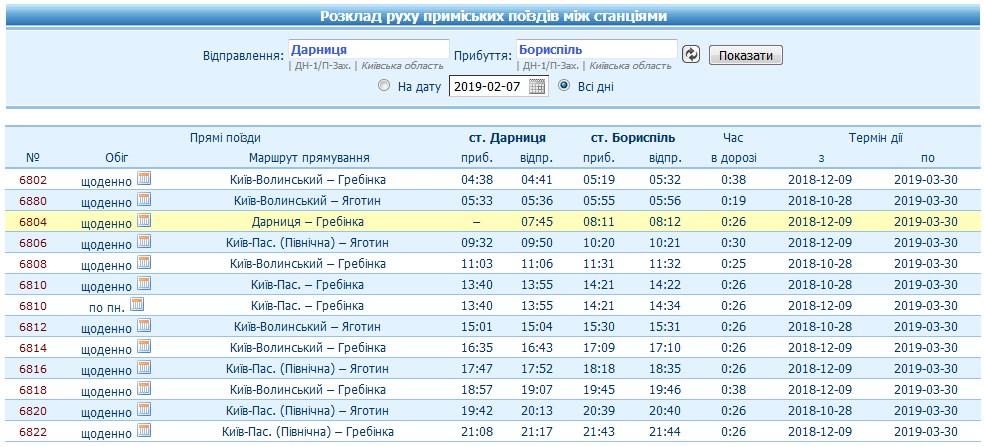Open the date picker calendar icon
Image resolution: width=984 pixels, height=447 pixels.
coord(537,87)
